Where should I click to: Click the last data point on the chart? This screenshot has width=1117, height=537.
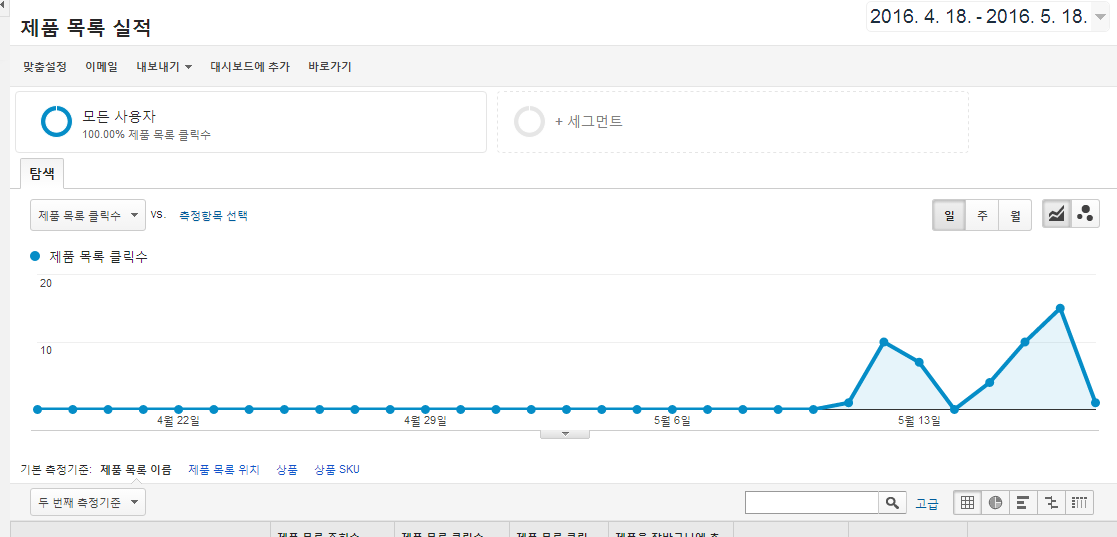[1095, 402]
